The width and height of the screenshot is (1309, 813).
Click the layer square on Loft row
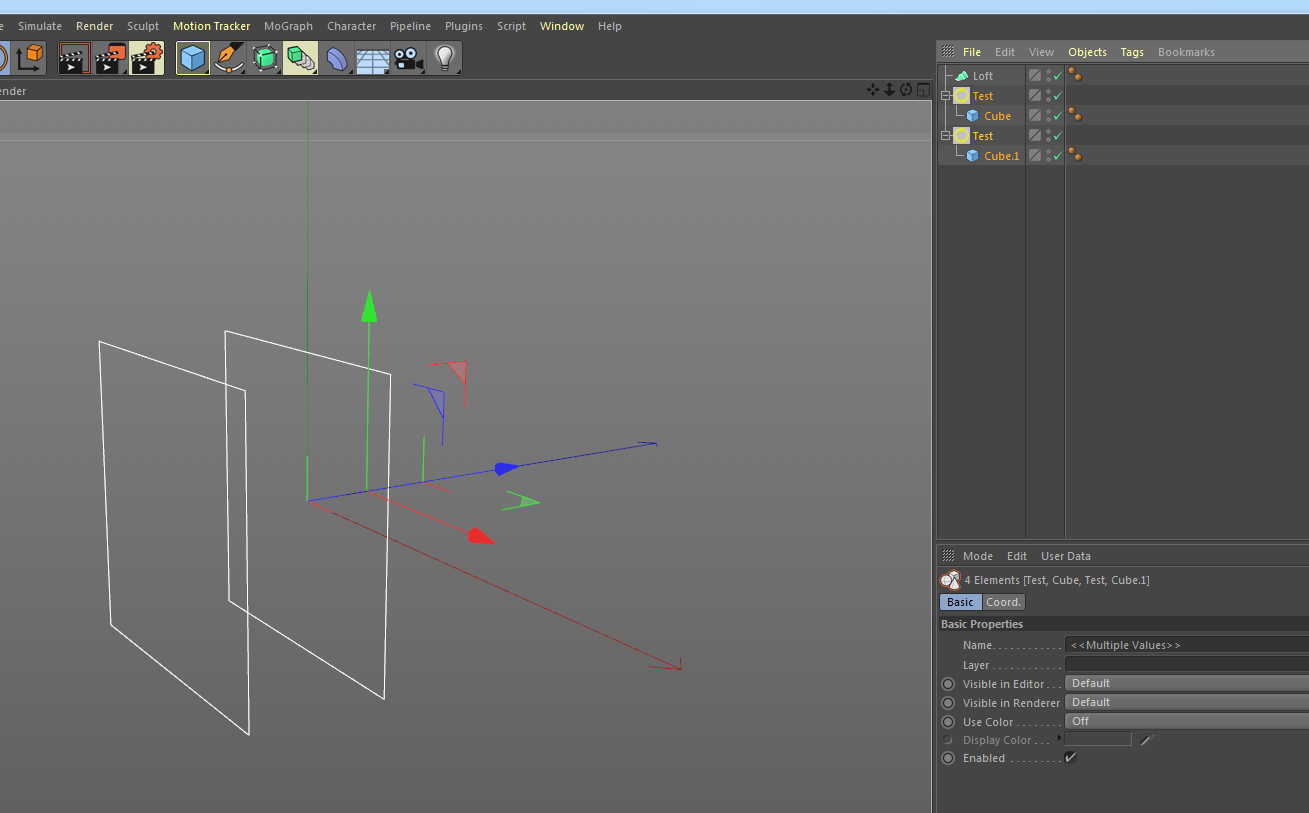1035,76
